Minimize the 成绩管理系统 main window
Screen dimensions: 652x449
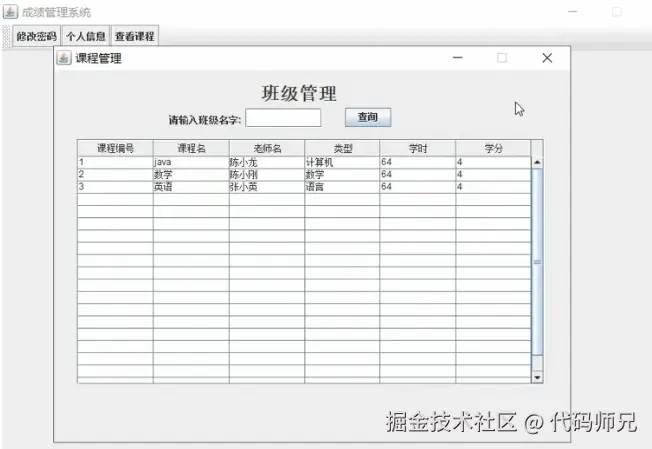coord(573,12)
